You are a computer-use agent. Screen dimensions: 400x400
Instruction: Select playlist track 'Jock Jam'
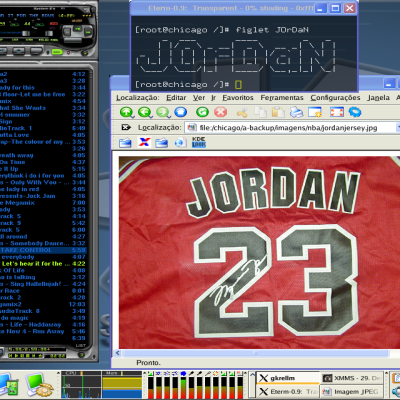[x=43, y=196]
